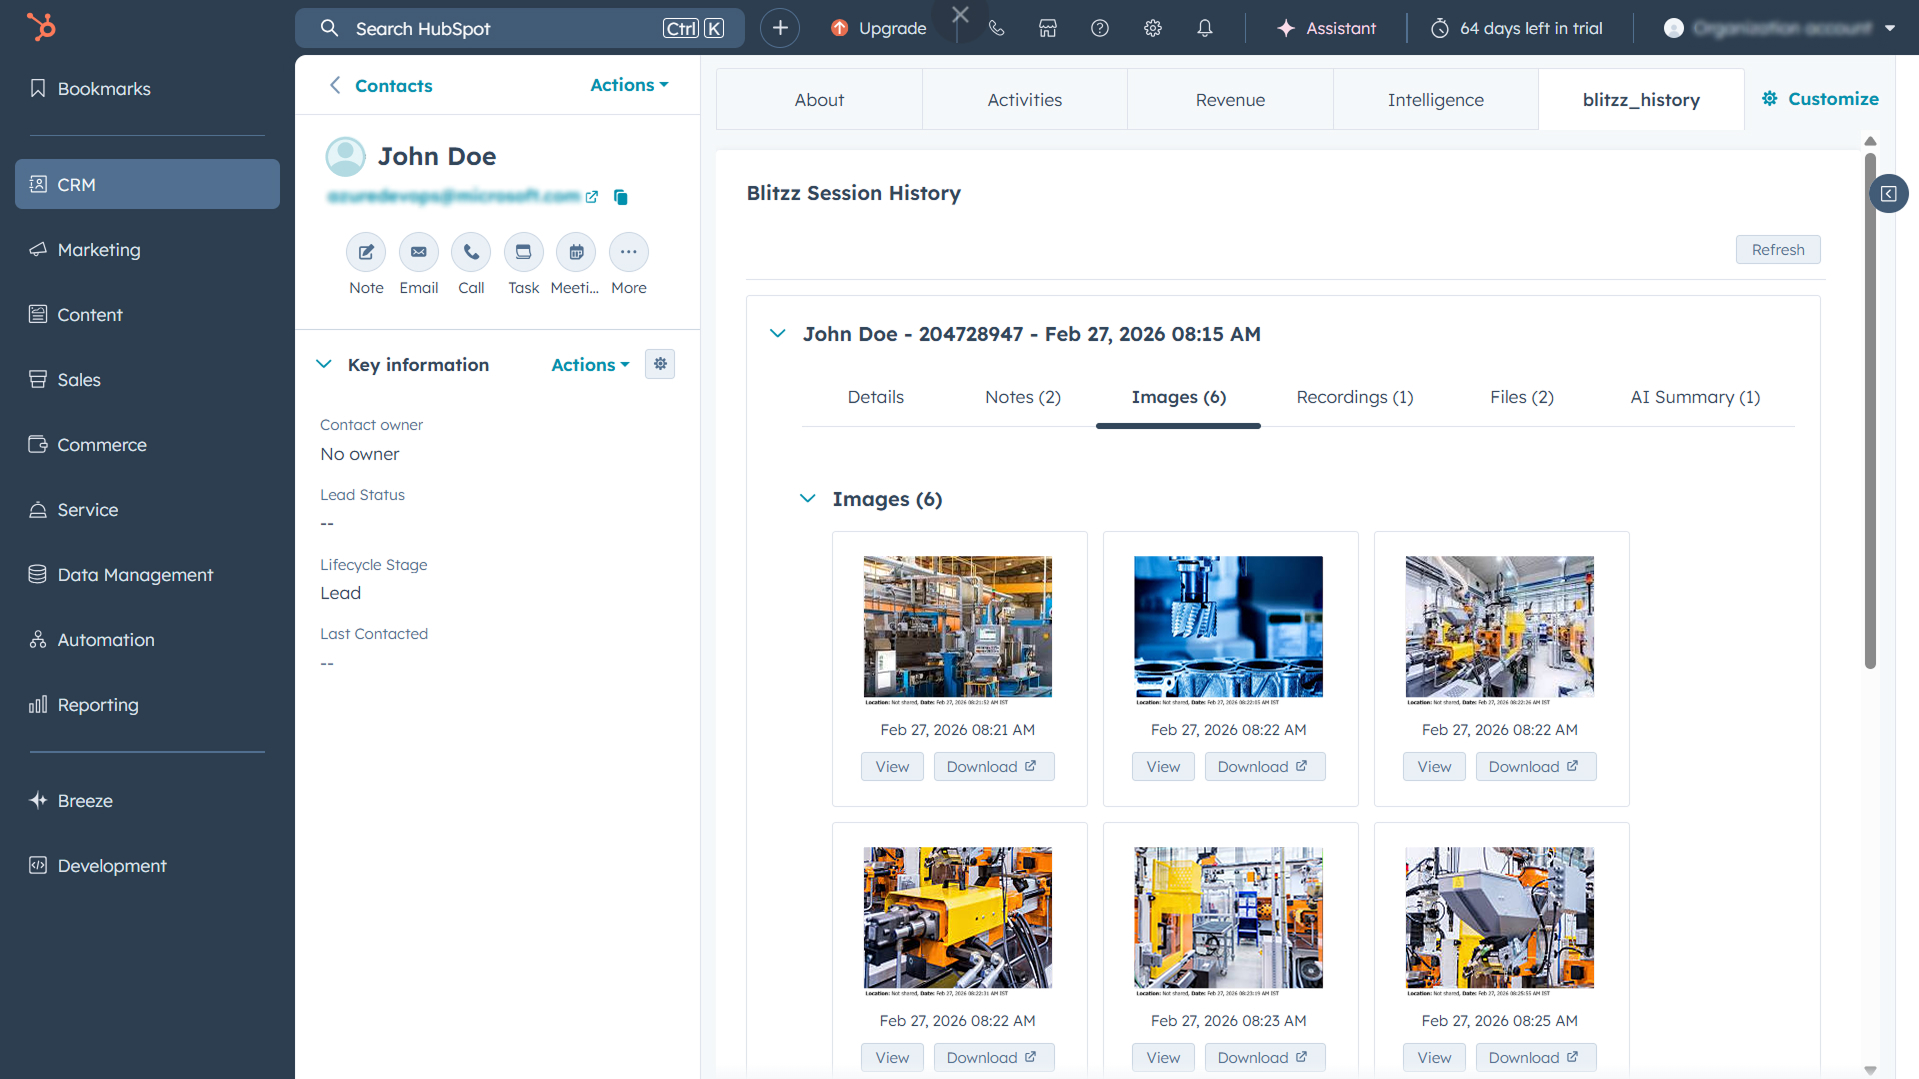Open the CRM section
Image resolution: width=1919 pixels, height=1079 pixels.
[147, 184]
